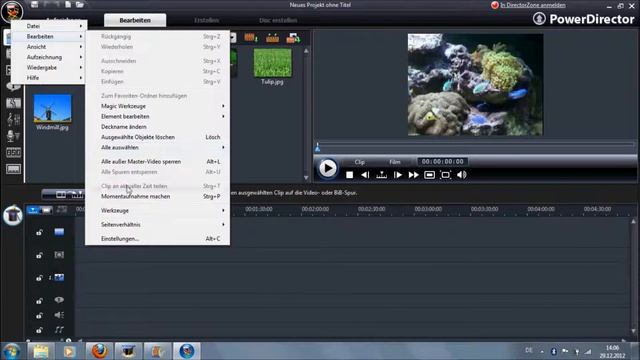The image size is (640, 360).
Task: Click the fast forward button
Action: [x=413, y=175]
